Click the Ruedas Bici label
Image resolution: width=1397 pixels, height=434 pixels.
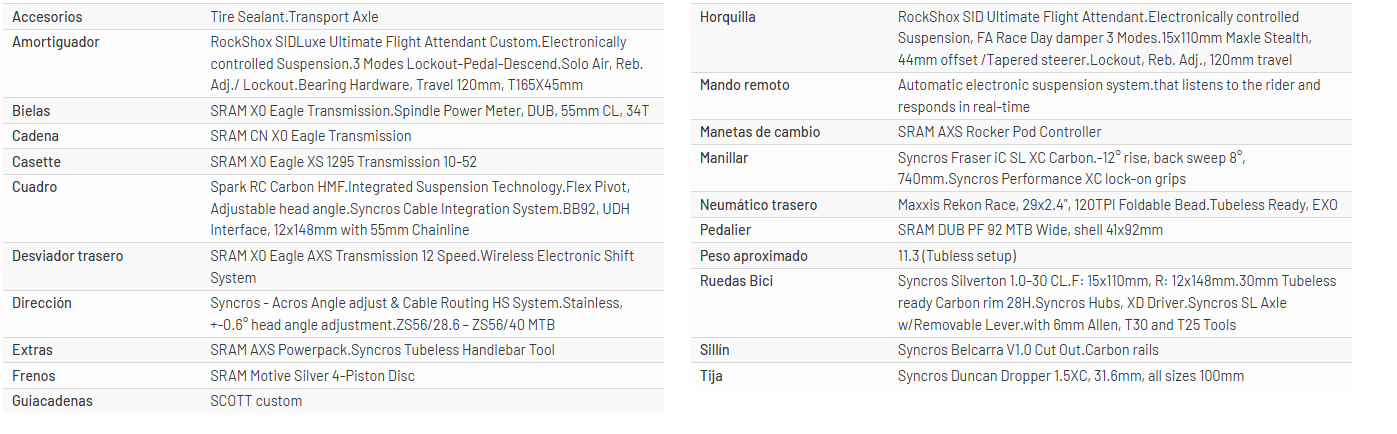click(737, 281)
